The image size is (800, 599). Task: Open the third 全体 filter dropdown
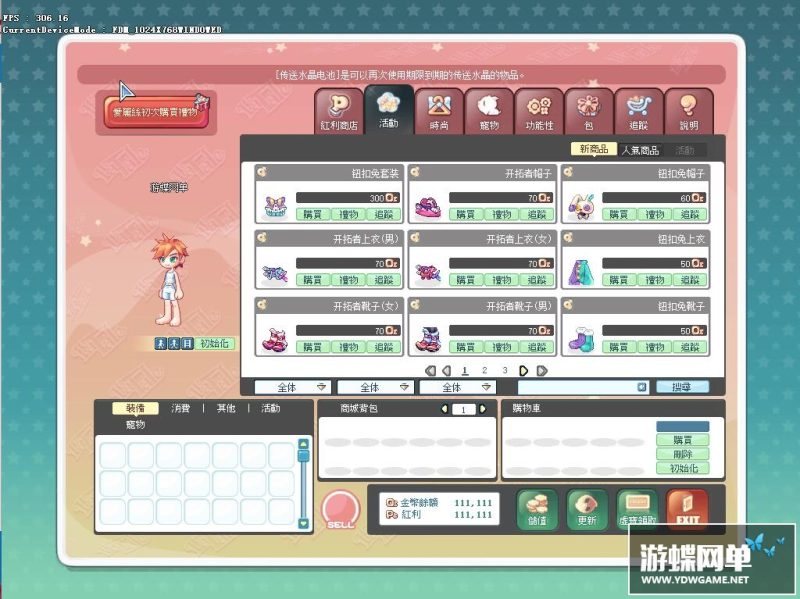click(458, 387)
